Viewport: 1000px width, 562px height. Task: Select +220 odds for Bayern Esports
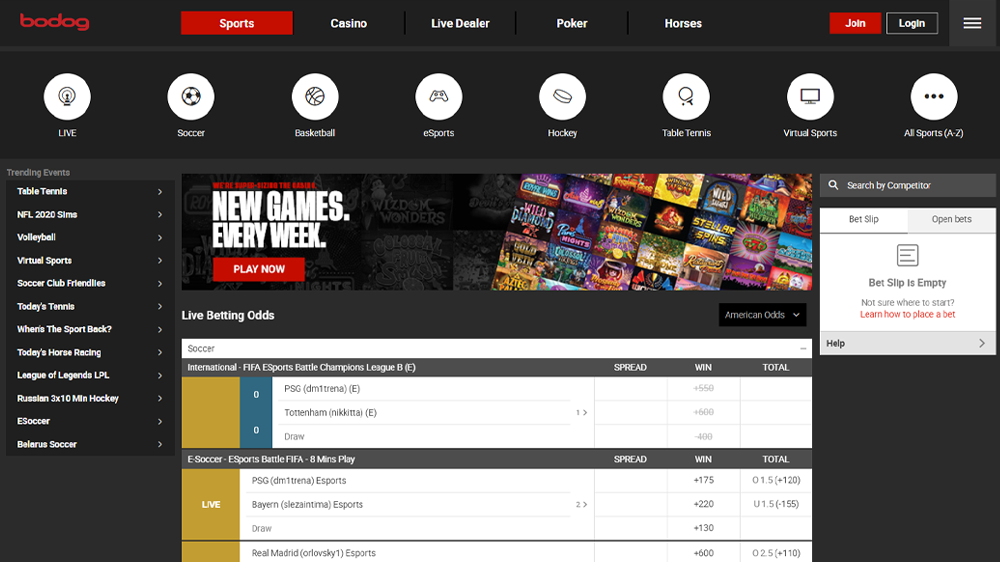(703, 504)
